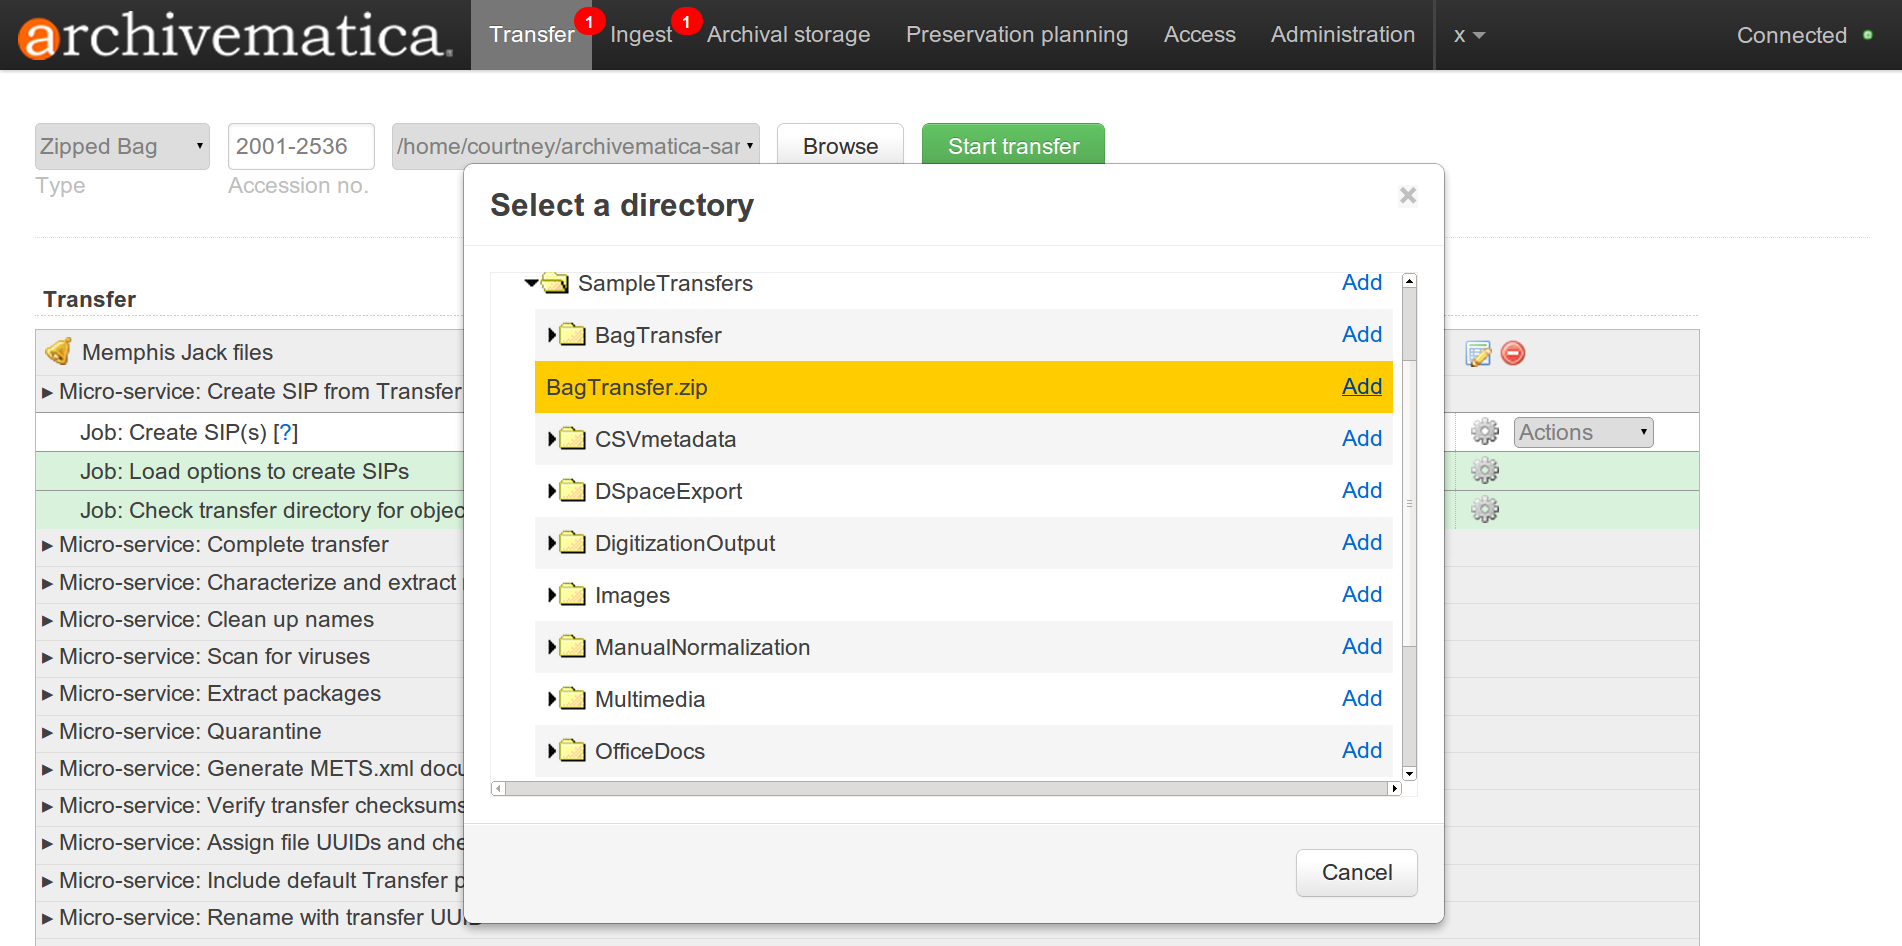Close the Select a directory dialog
1902x946 pixels.
point(1407,196)
